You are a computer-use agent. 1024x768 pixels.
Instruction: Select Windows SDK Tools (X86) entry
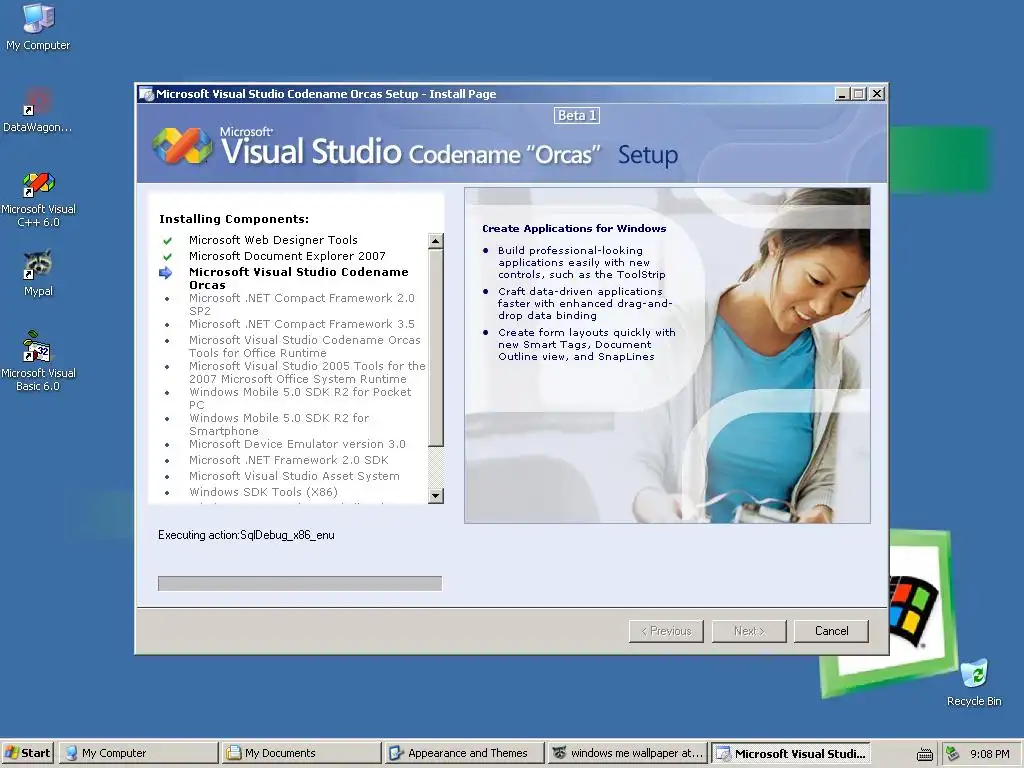263,492
